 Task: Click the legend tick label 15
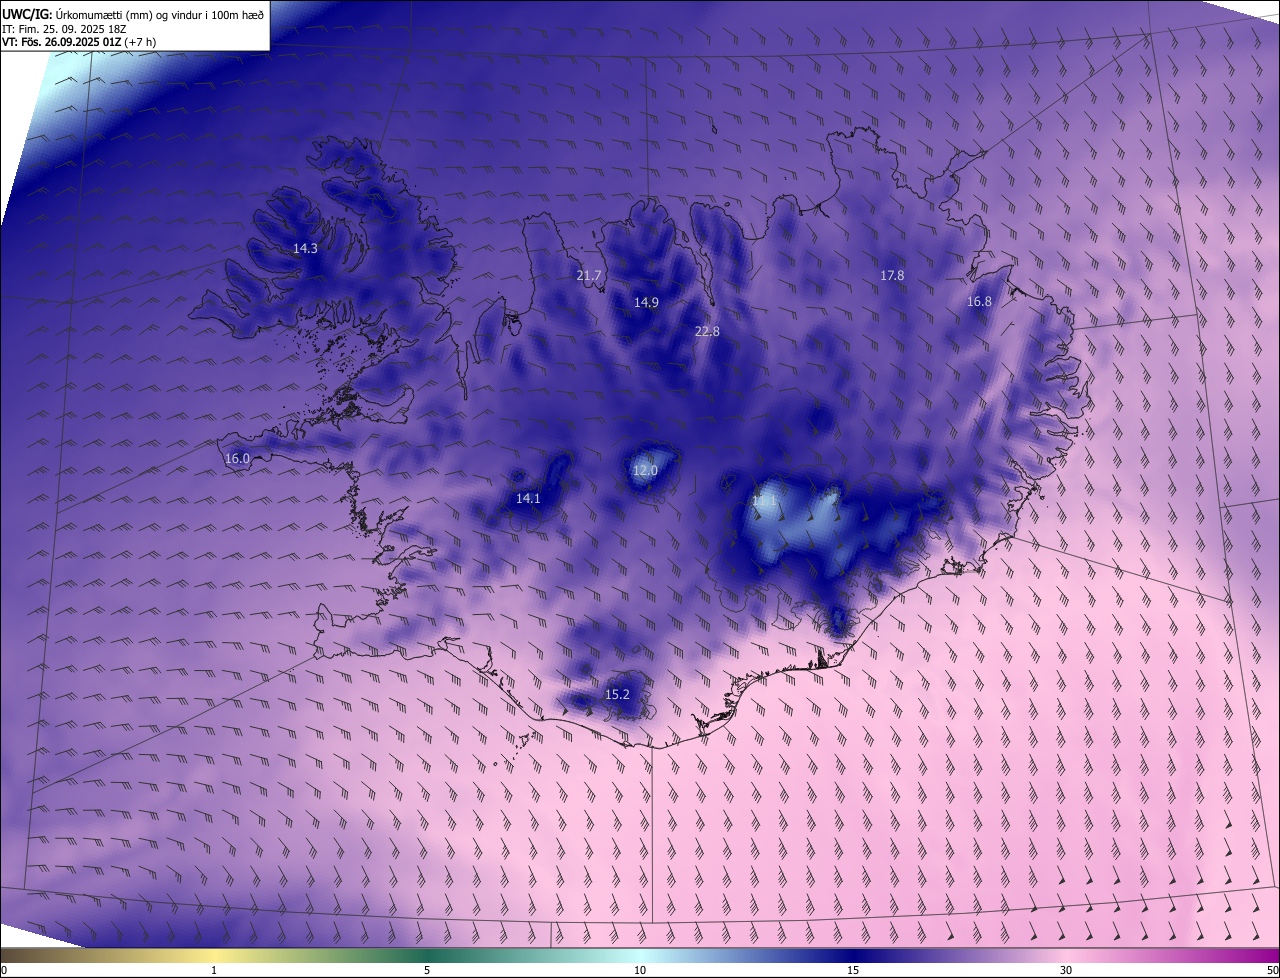click(853, 970)
